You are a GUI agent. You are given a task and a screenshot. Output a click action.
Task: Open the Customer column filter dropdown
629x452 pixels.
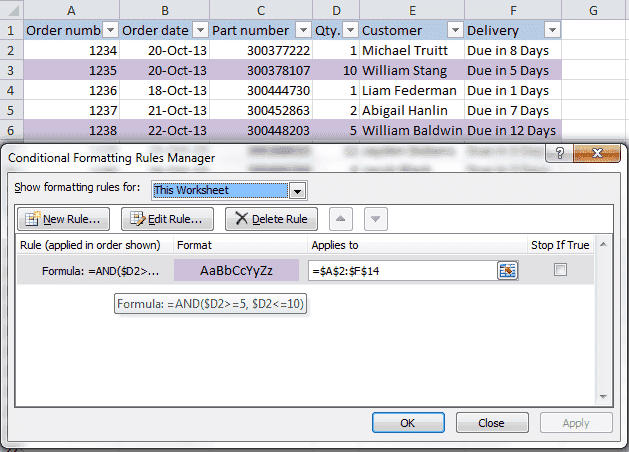click(x=453, y=30)
